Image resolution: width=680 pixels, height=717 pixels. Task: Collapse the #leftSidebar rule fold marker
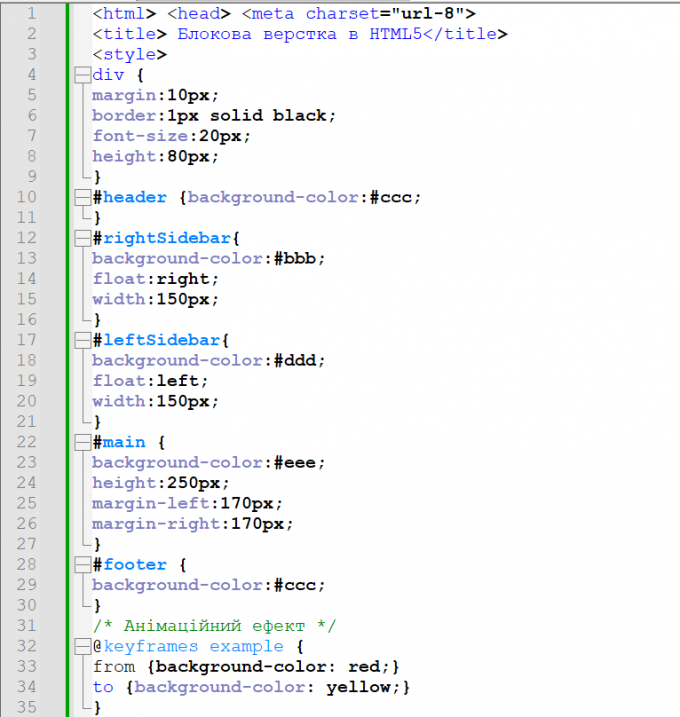(x=83, y=340)
